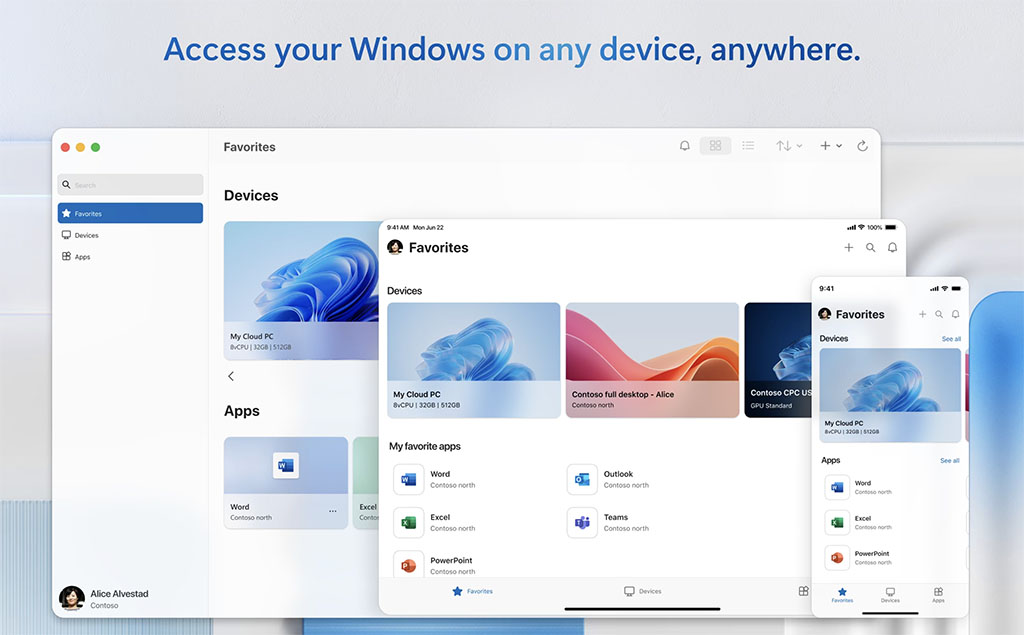Screen dimensions: 1024x635
Task: Click See all next to phone Devices
Action: click(x=951, y=339)
